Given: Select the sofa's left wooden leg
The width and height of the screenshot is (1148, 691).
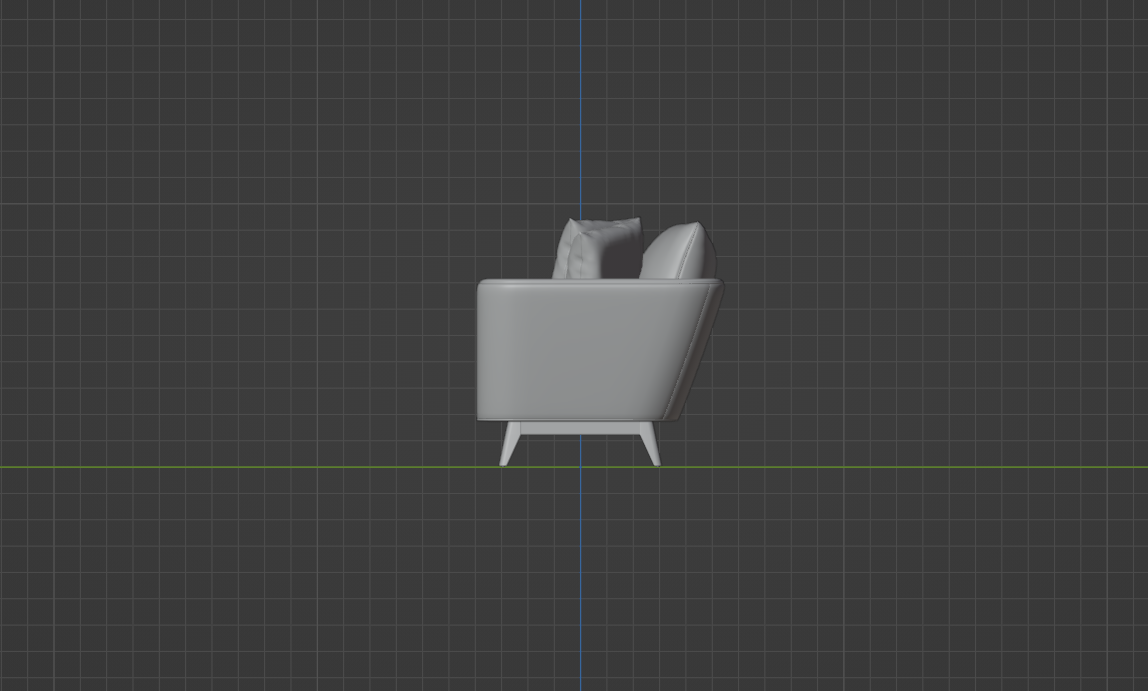Looking at the screenshot, I should click(510, 444).
